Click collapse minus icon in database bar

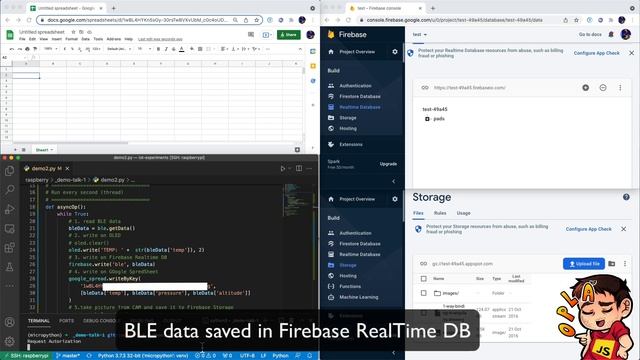603,88
